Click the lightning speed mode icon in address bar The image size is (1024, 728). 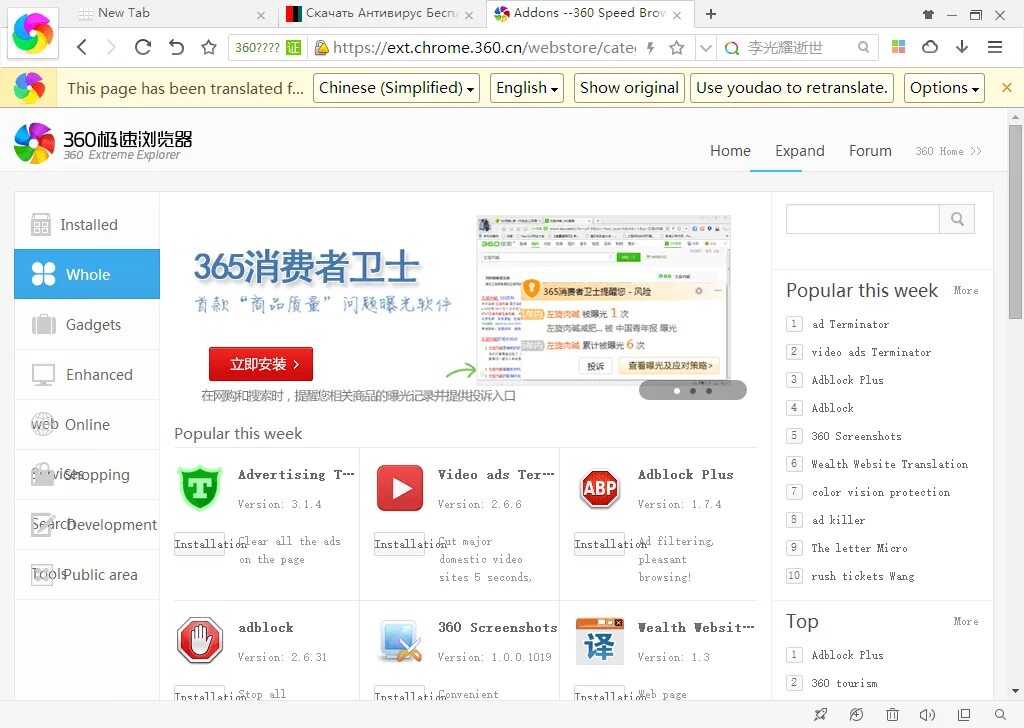[x=650, y=48]
